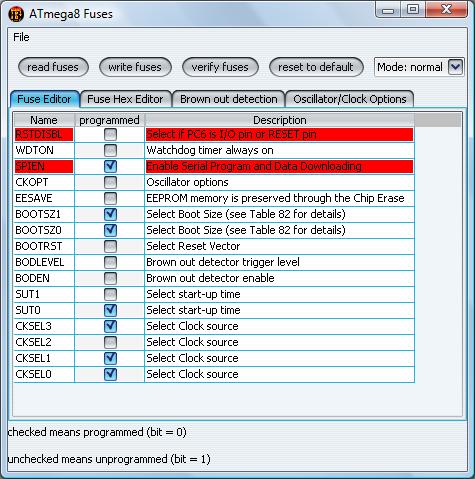Switch to the Fuse Hex Editor tab
475x479 pixels.
point(125,99)
